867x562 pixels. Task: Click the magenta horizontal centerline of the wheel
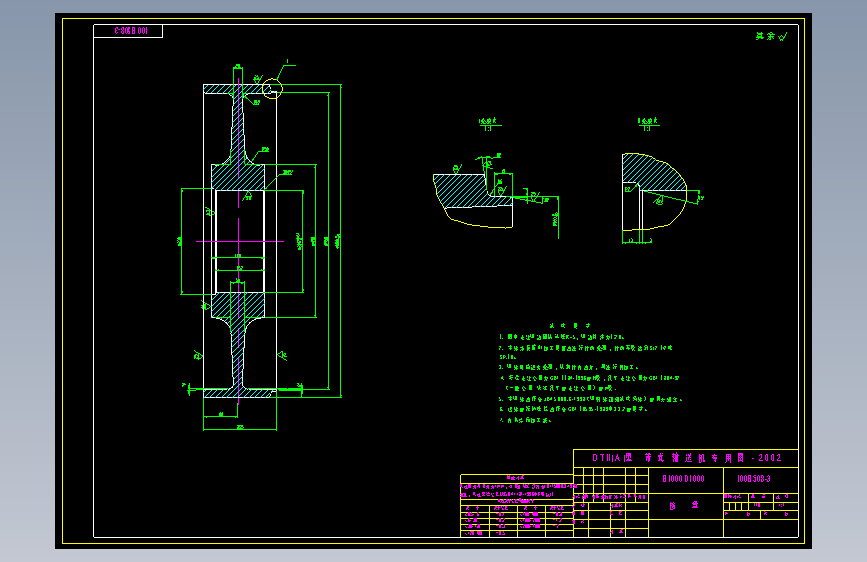pos(239,241)
